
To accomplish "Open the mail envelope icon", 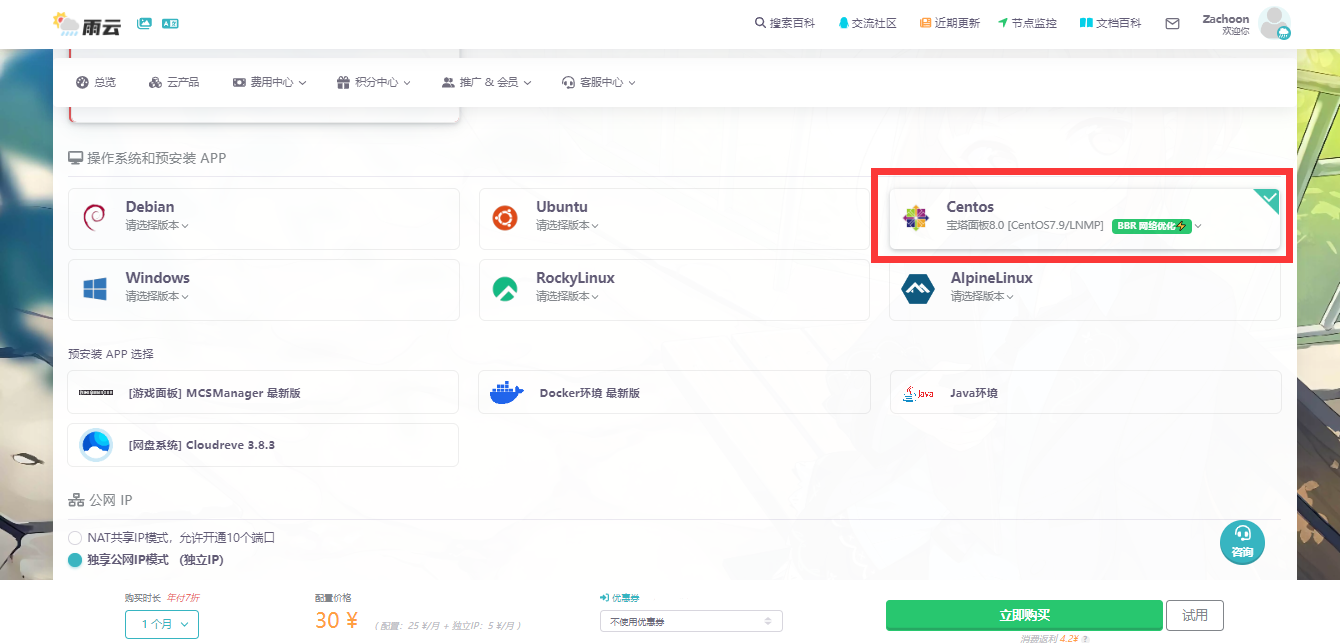I will pyautogui.click(x=1172, y=23).
